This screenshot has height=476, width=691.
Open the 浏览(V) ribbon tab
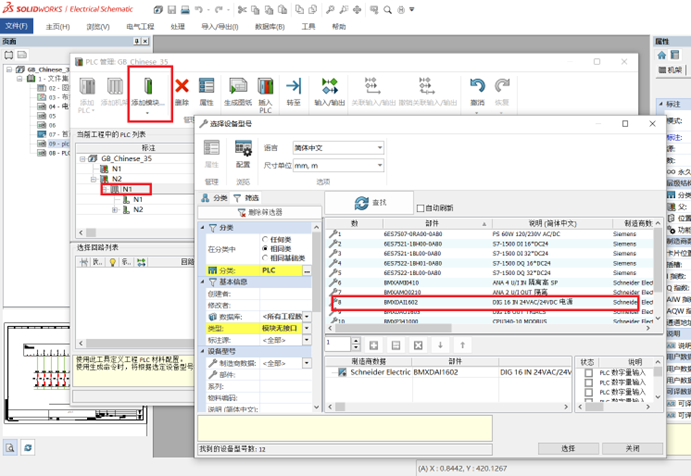(x=98, y=27)
